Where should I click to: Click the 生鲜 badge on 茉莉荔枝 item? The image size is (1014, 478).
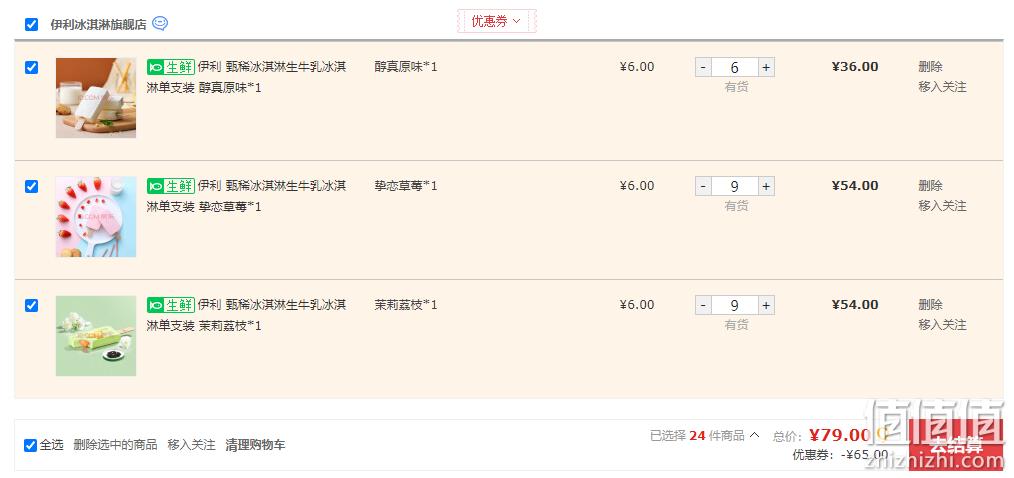pyautogui.click(x=171, y=305)
